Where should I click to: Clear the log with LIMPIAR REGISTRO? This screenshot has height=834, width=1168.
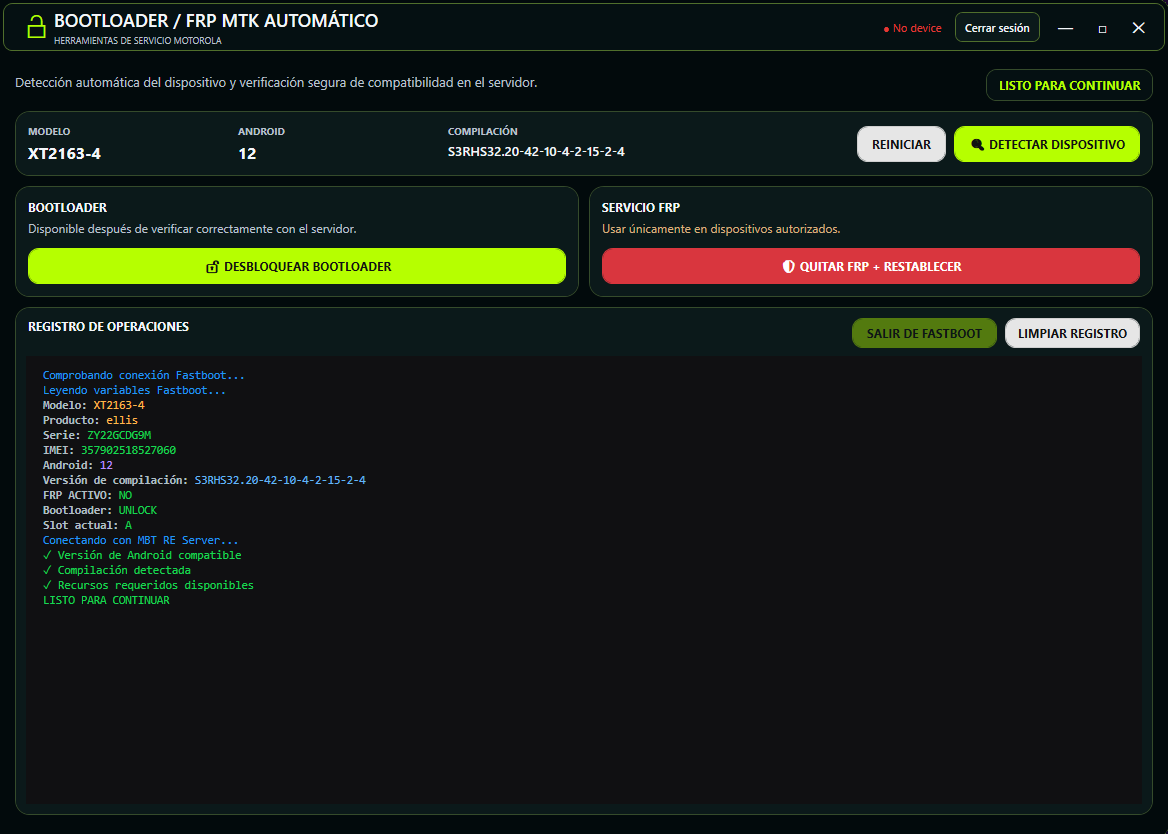pos(1072,334)
